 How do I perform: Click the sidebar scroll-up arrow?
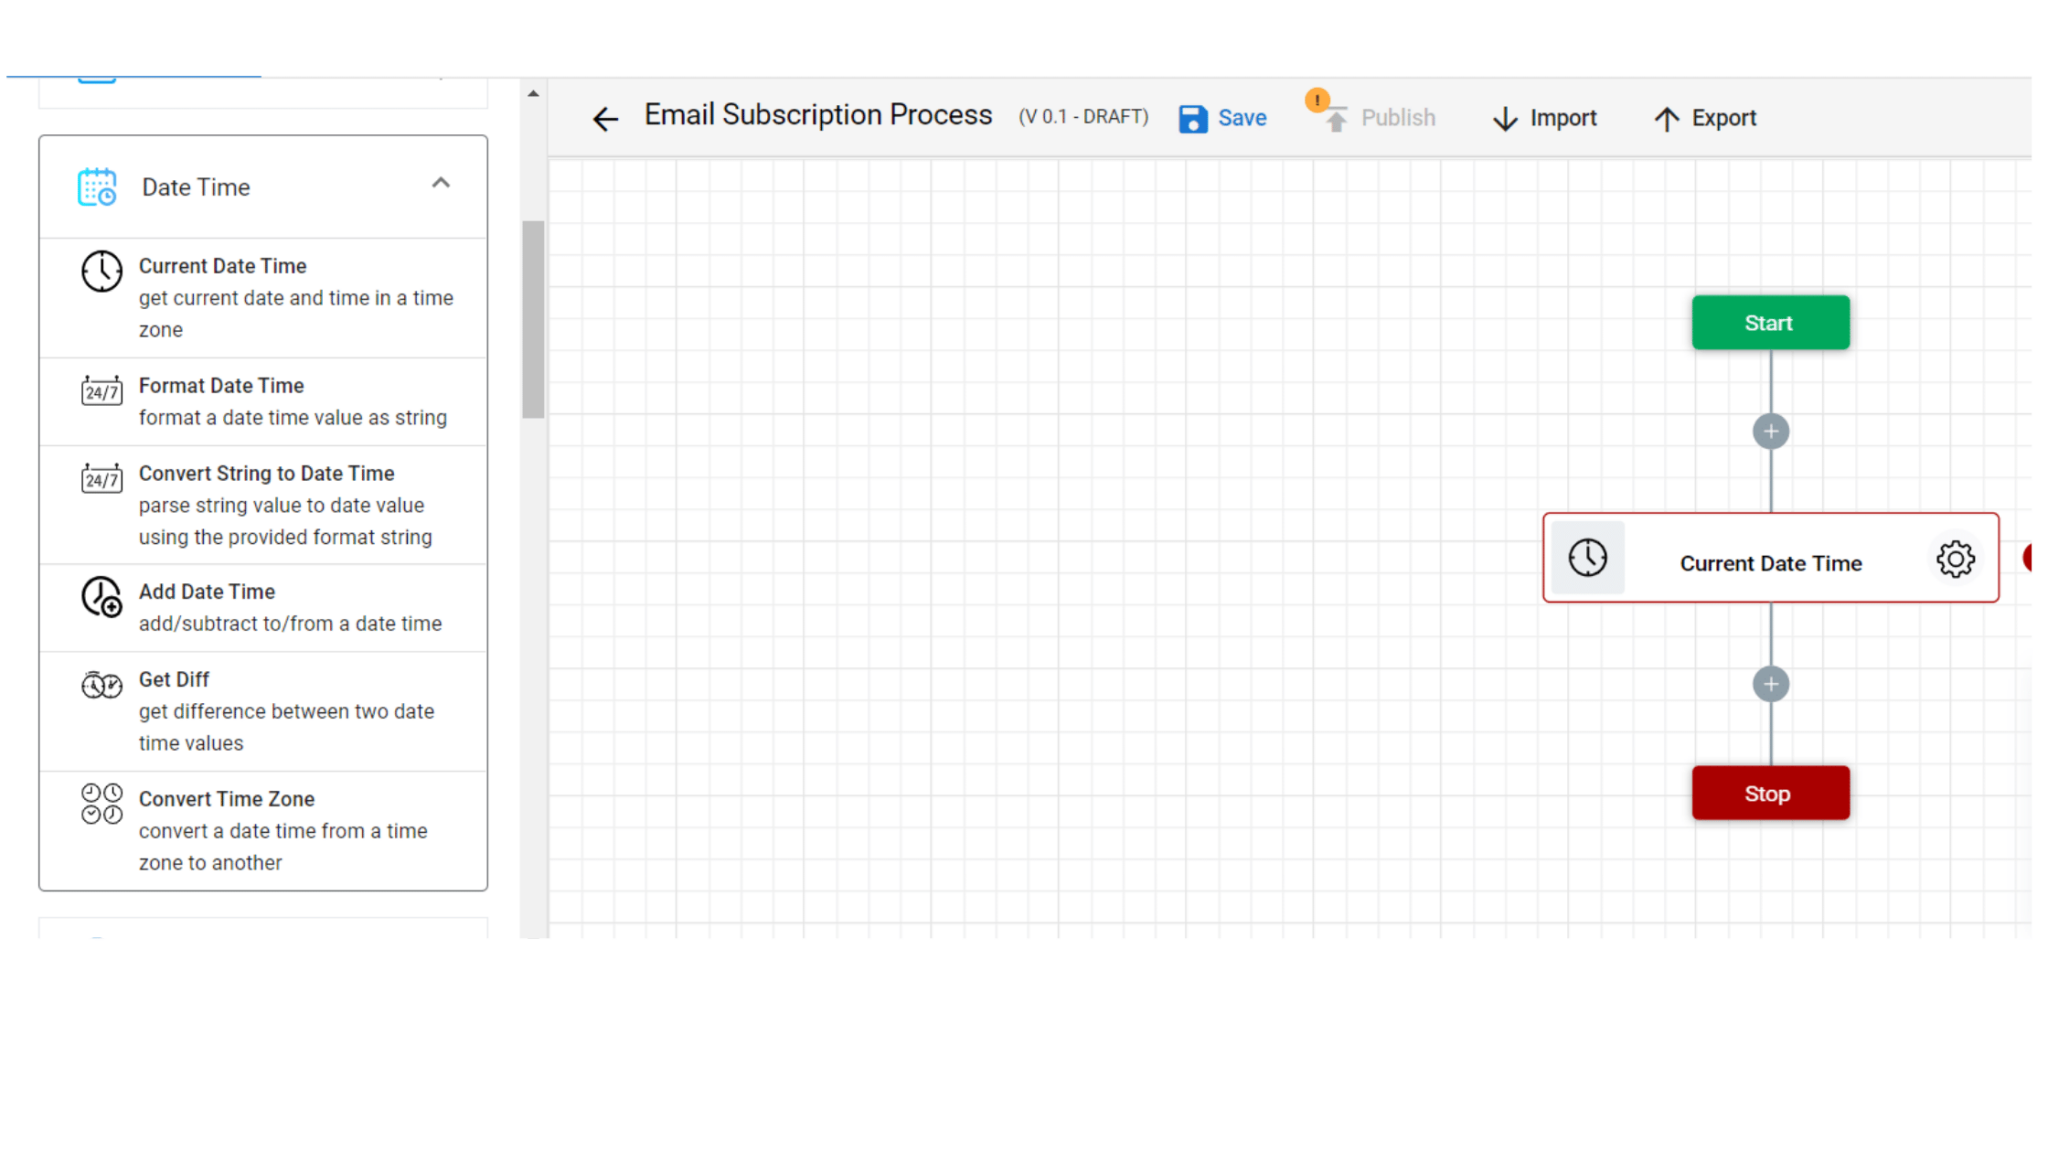[x=533, y=94]
